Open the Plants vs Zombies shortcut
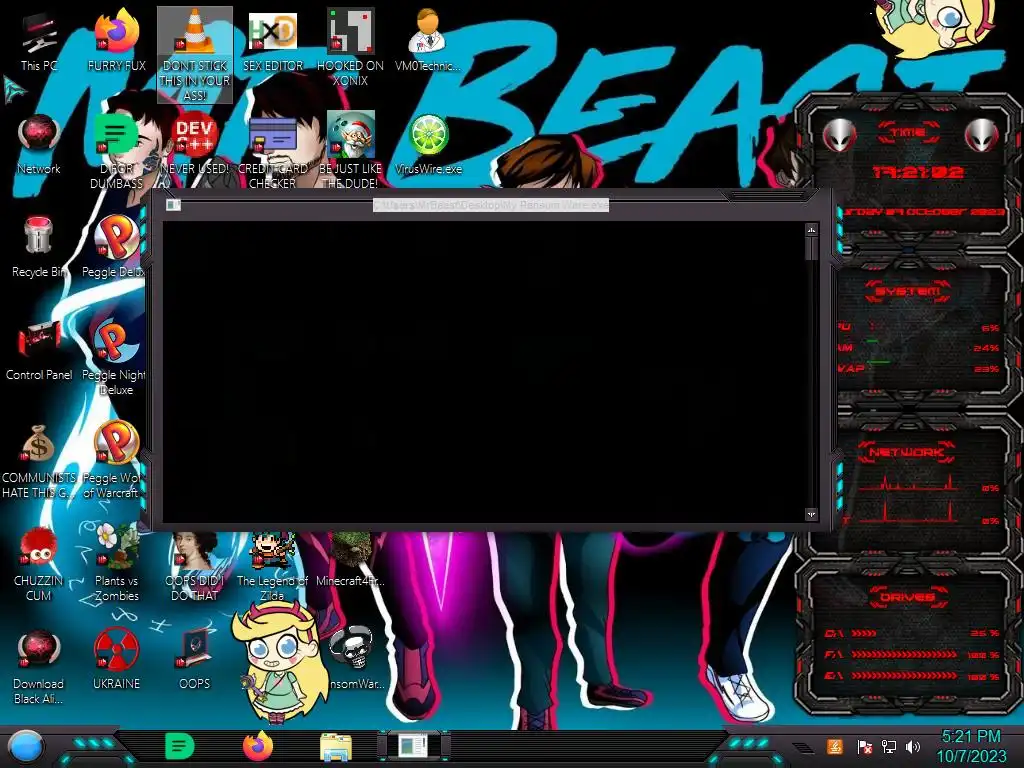The height and width of the screenshot is (768, 1024). pyautogui.click(x=116, y=563)
